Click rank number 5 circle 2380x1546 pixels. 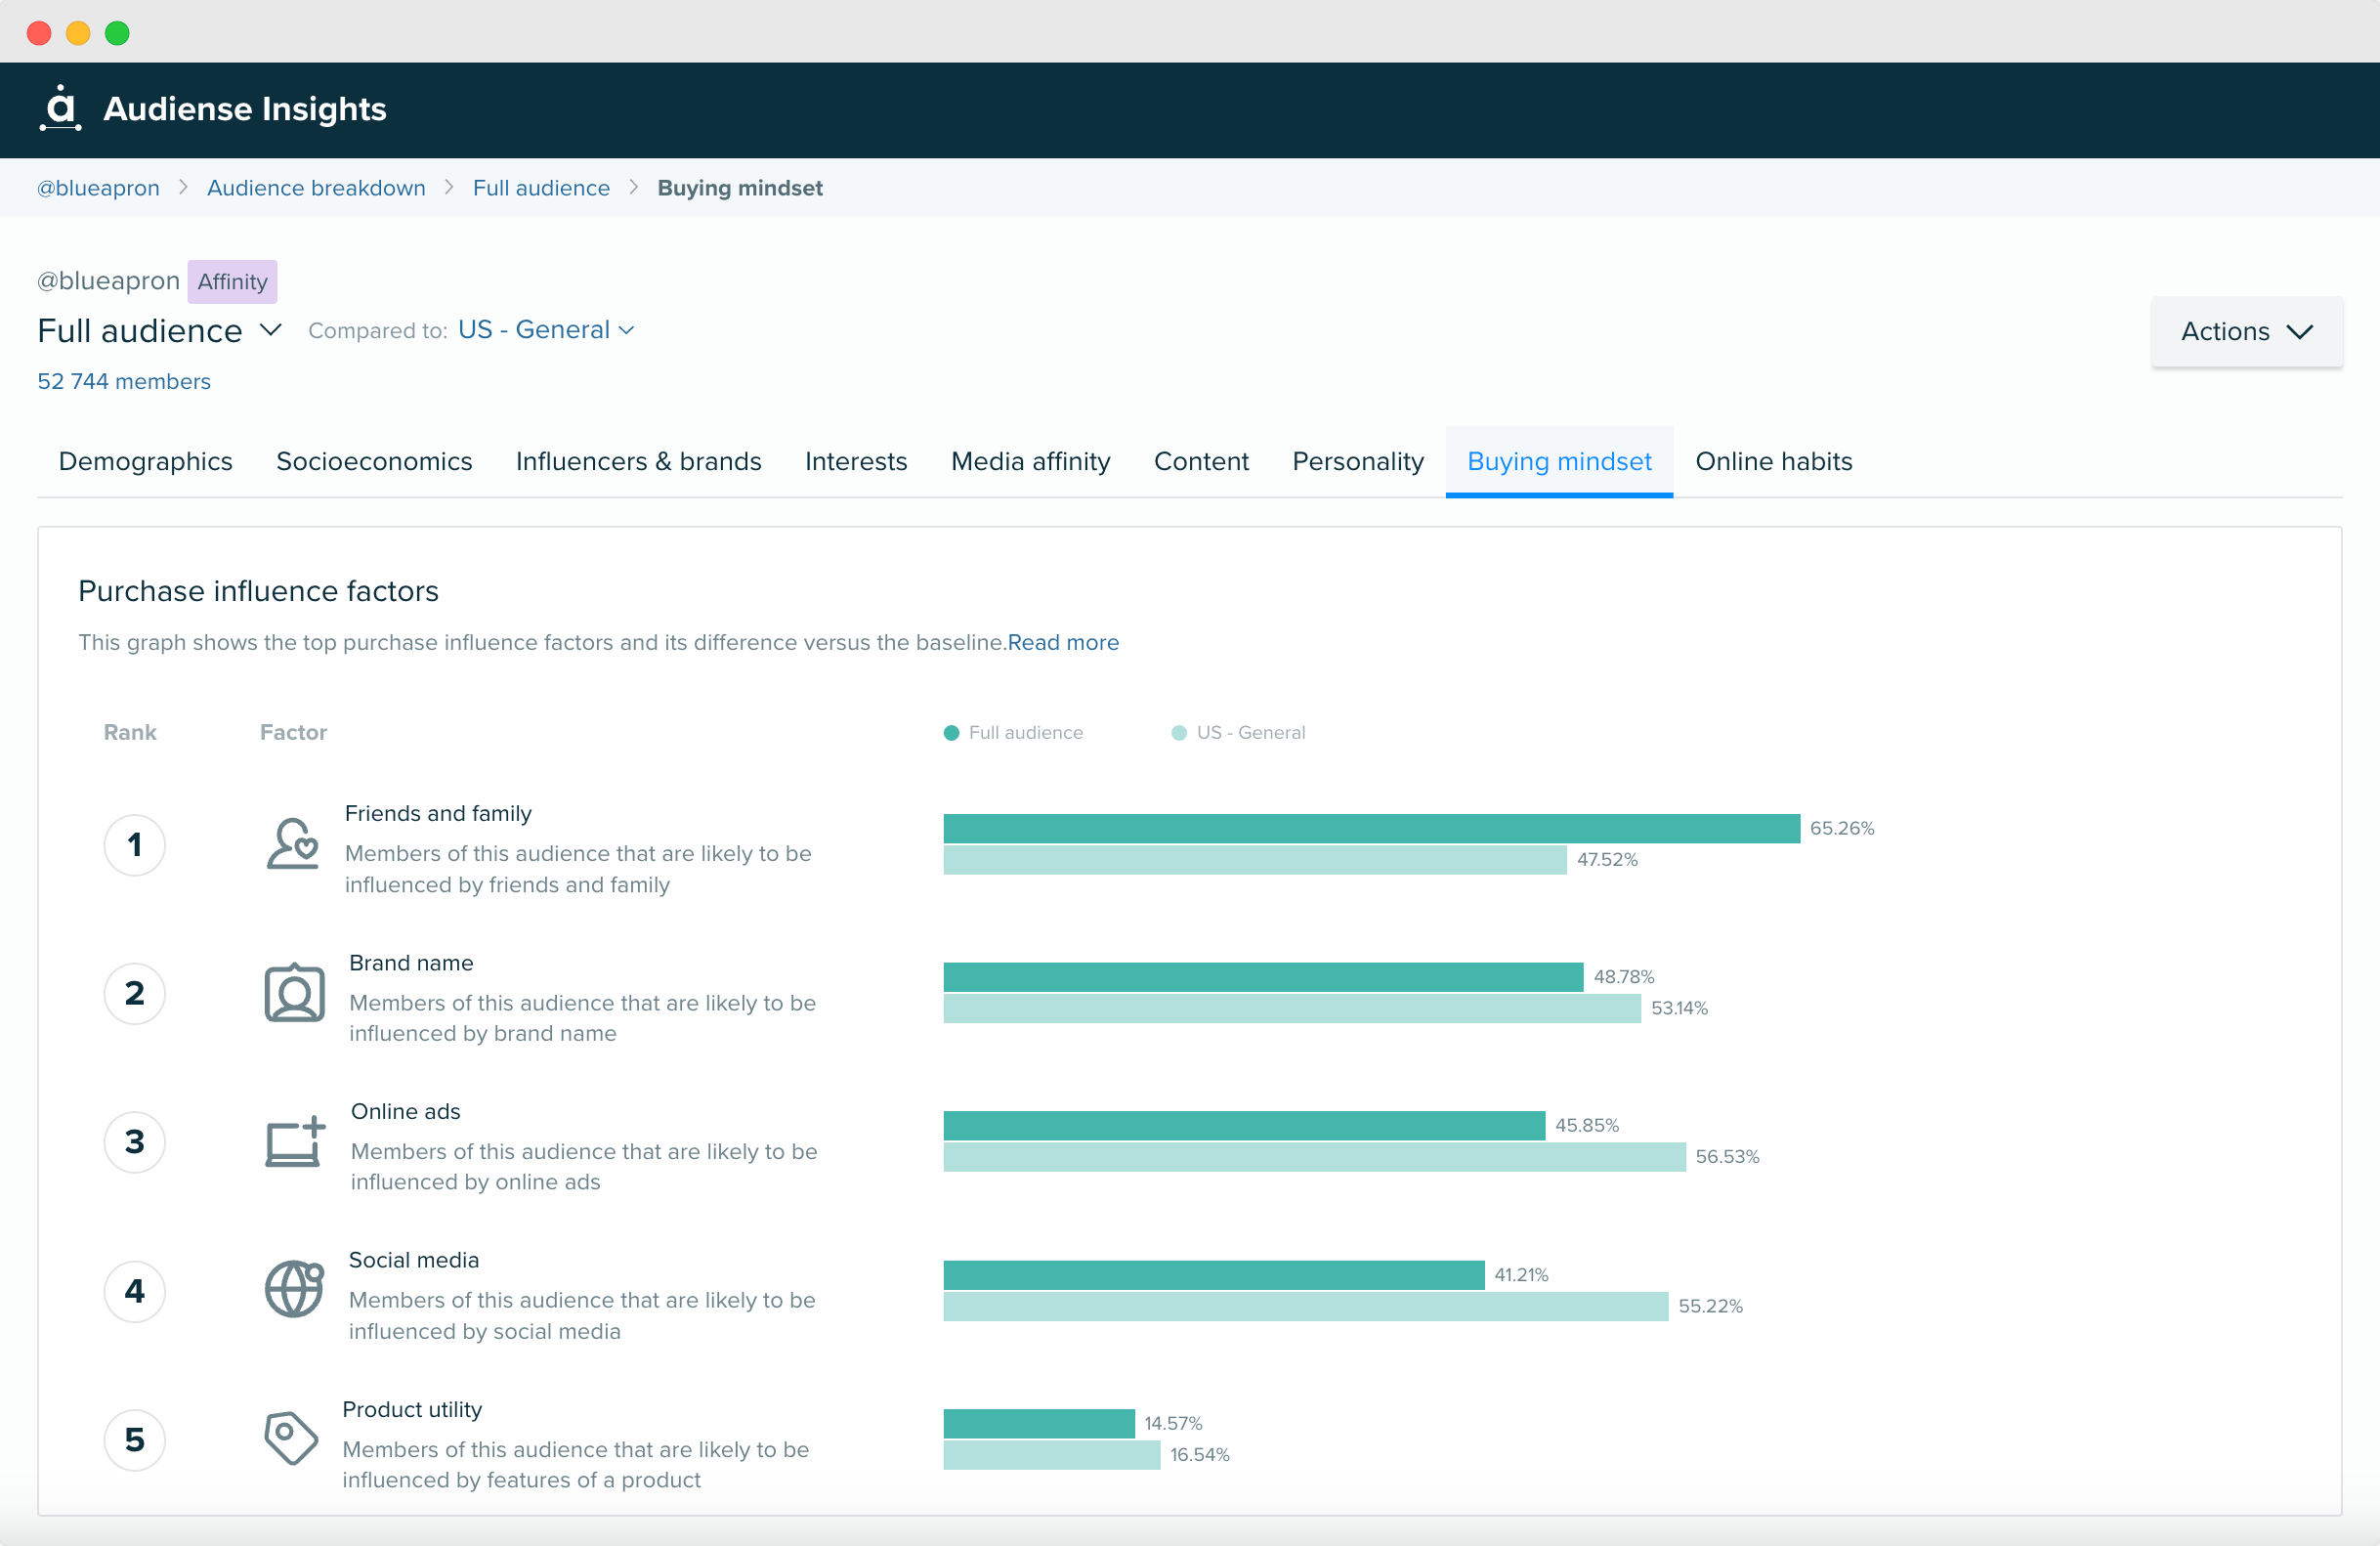134,1440
